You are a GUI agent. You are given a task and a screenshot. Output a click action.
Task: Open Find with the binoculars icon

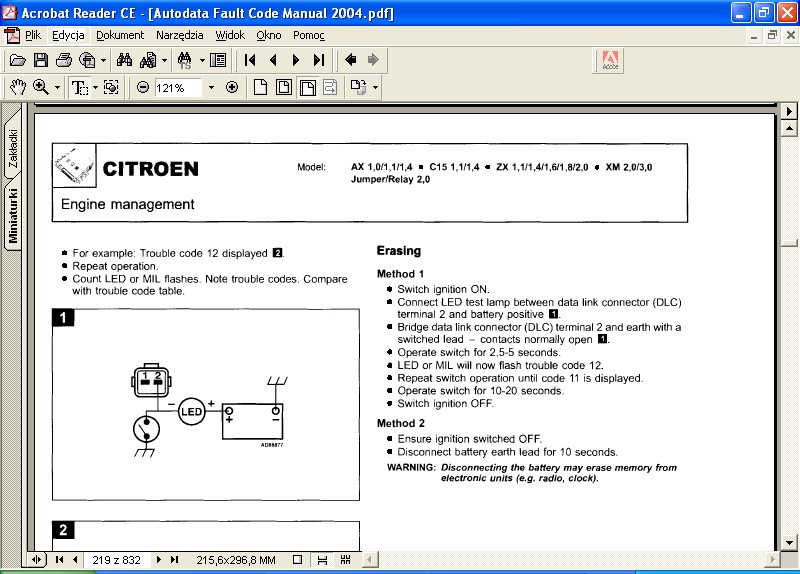[124, 60]
